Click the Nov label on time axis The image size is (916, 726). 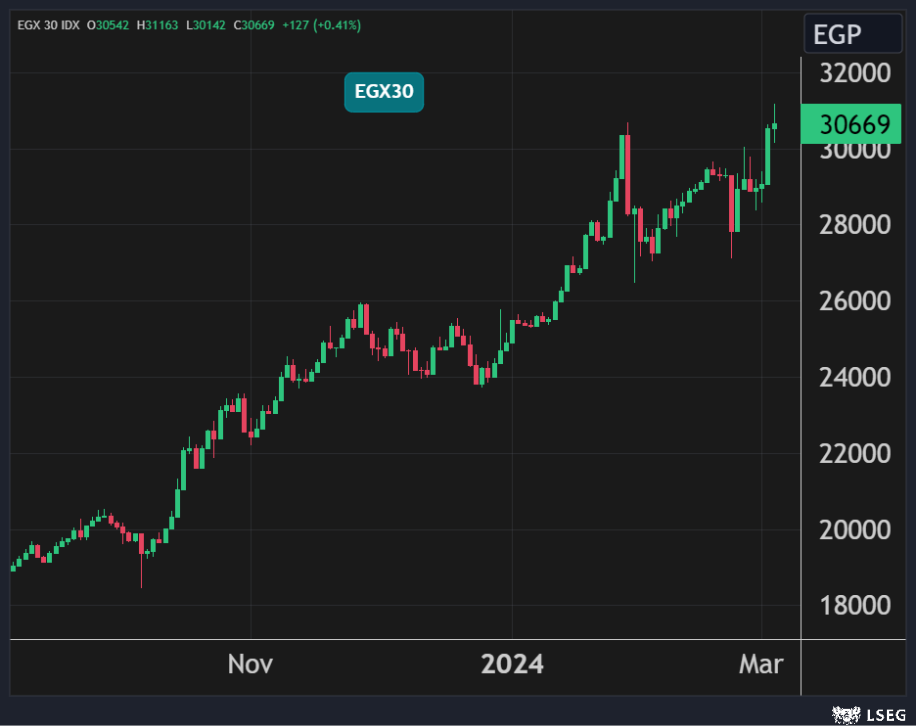coord(251,664)
